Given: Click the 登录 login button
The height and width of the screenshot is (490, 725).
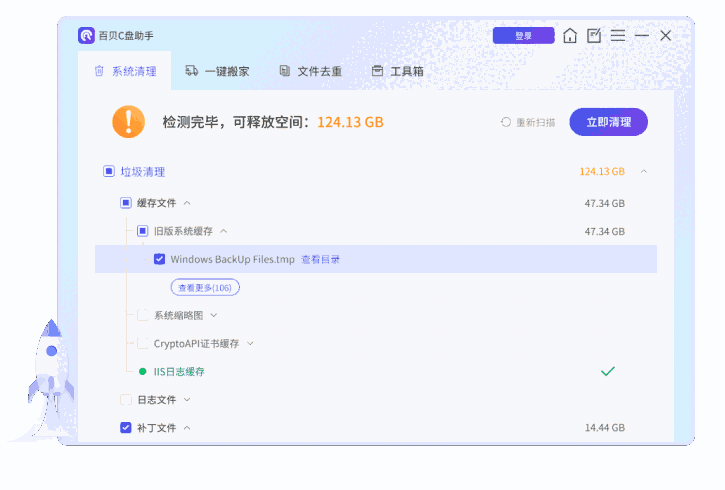Looking at the screenshot, I should point(523,35).
